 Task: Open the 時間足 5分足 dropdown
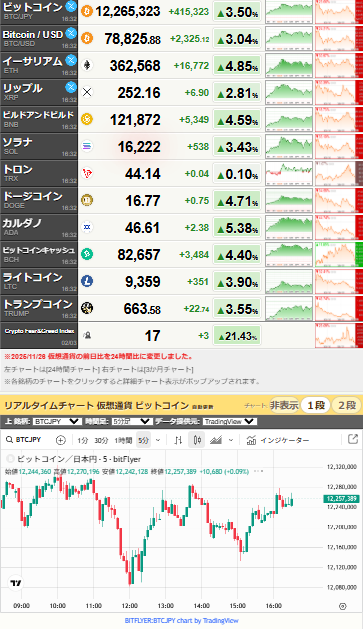coord(131,421)
